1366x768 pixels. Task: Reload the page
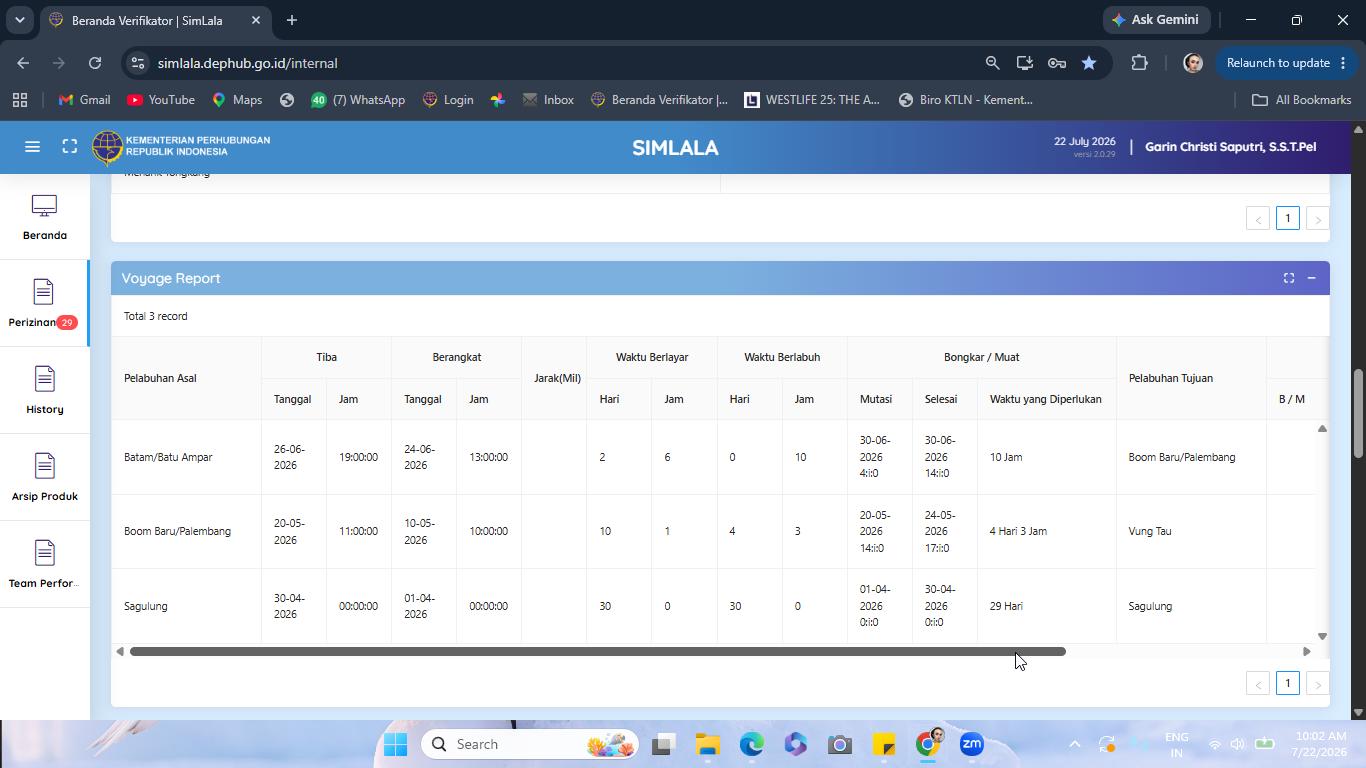point(95,63)
